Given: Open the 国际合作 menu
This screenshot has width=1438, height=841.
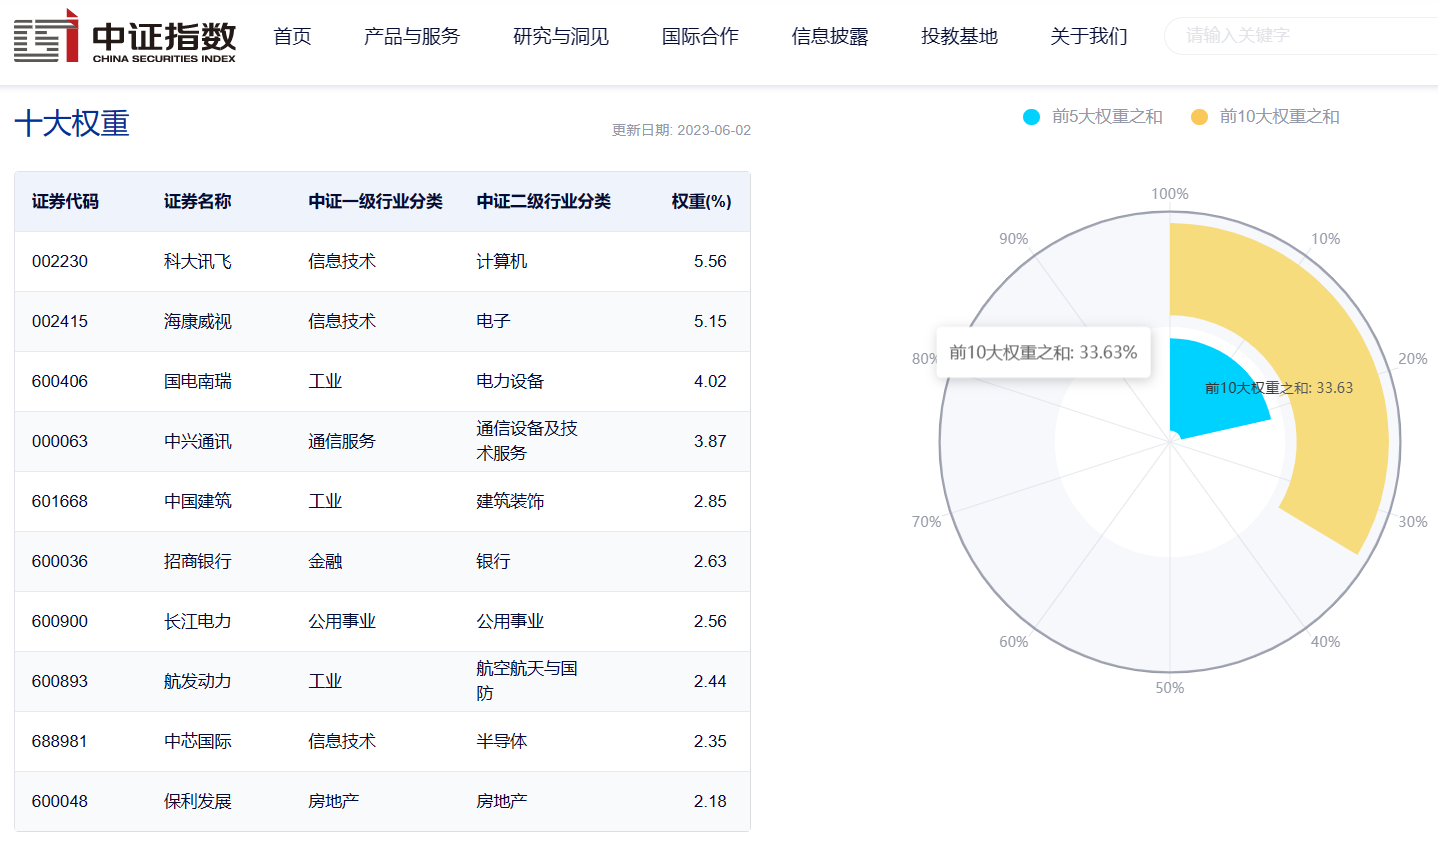Looking at the screenshot, I should 700,37.
